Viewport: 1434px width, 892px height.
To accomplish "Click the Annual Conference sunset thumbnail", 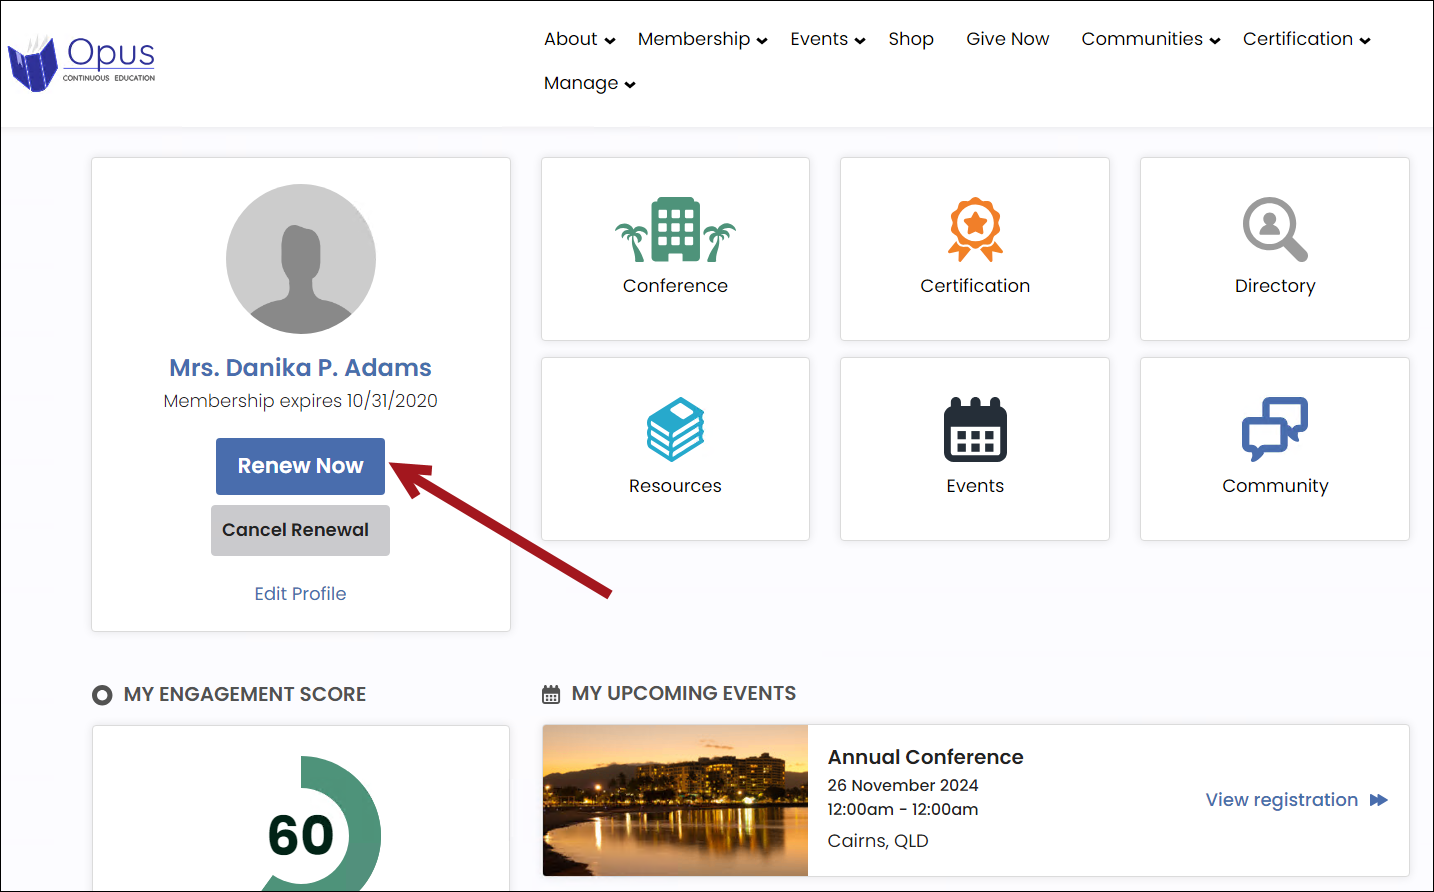I will 675,800.
